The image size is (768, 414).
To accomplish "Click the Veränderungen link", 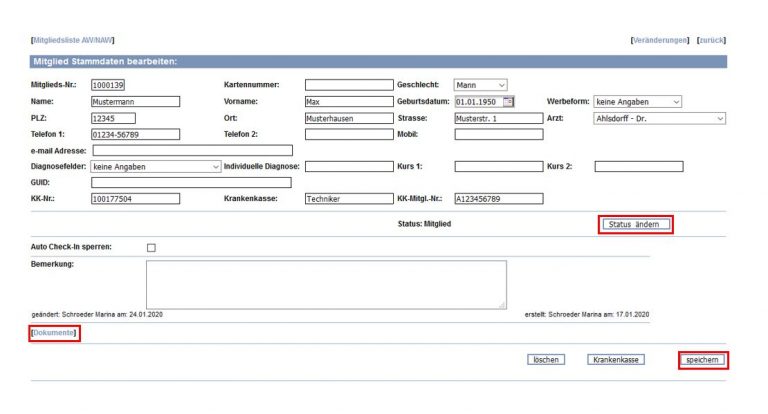I will click(x=660, y=40).
